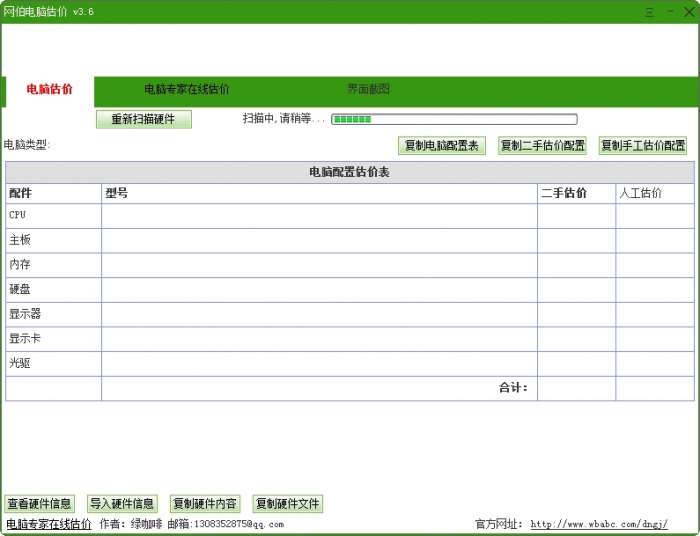The width and height of the screenshot is (700, 536).
Task: Select the 界面截图 tab
Action: coord(368,89)
